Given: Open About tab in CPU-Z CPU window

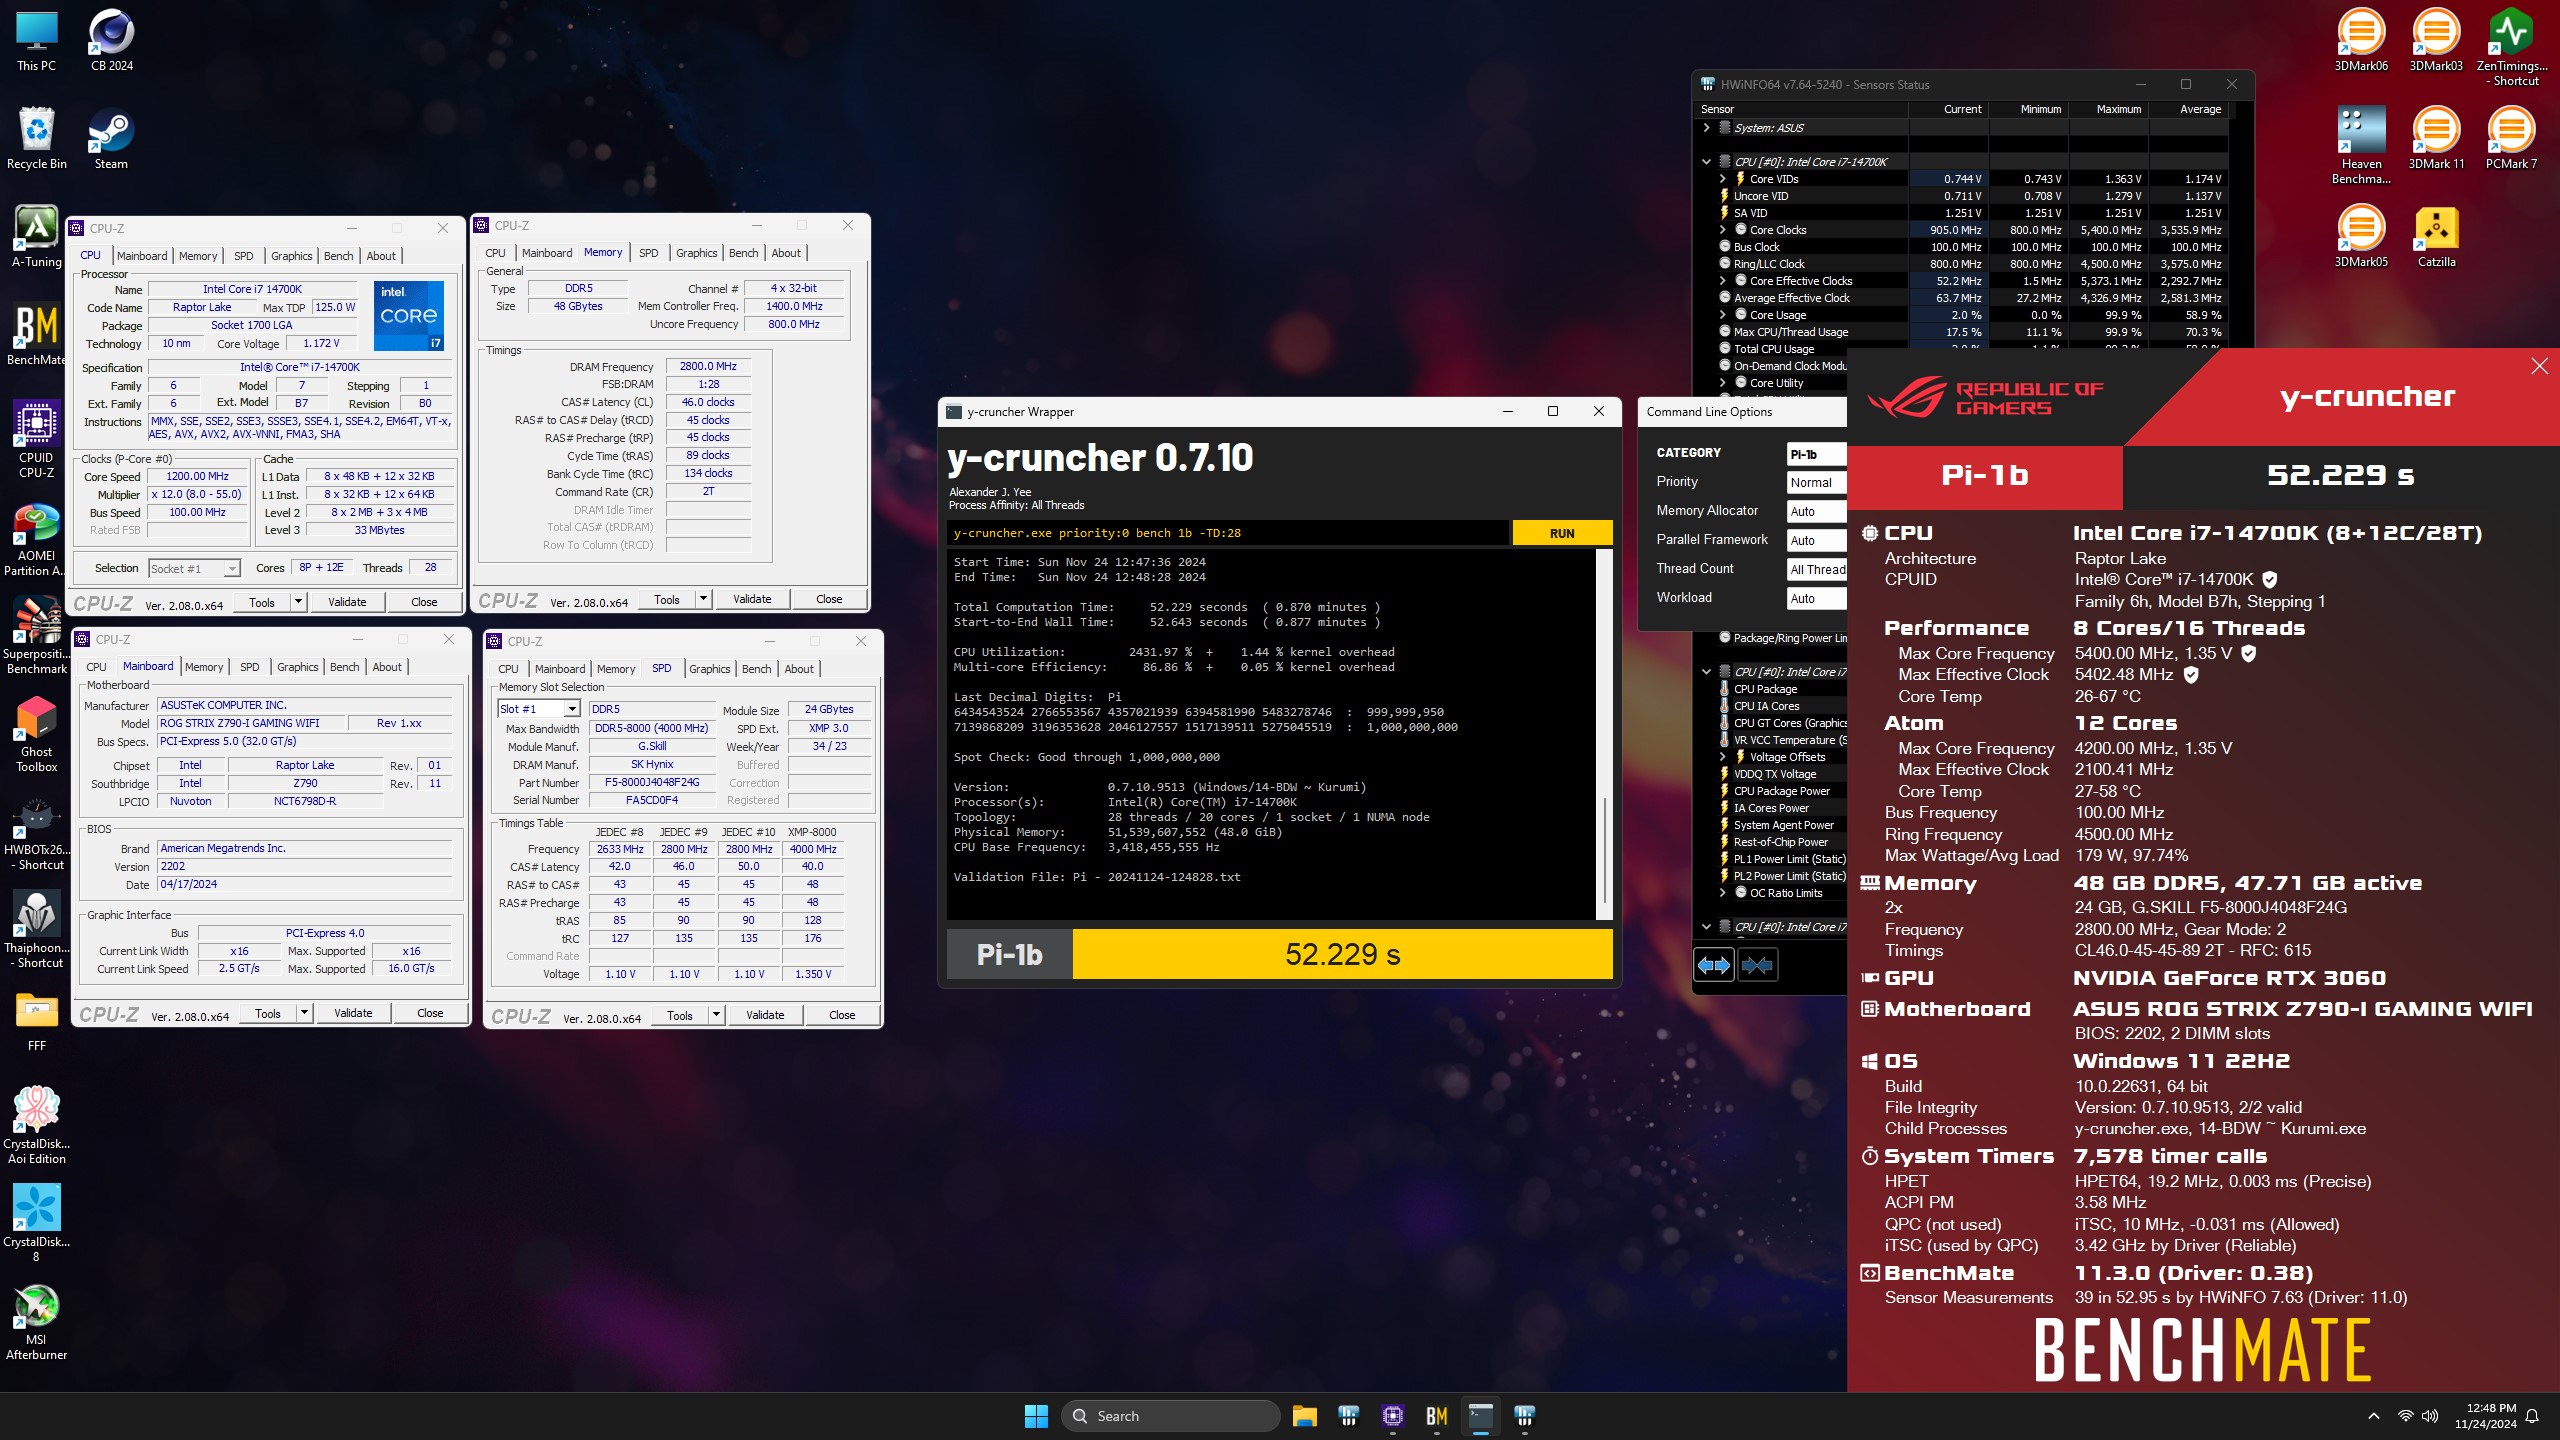Looking at the screenshot, I should click(x=381, y=256).
